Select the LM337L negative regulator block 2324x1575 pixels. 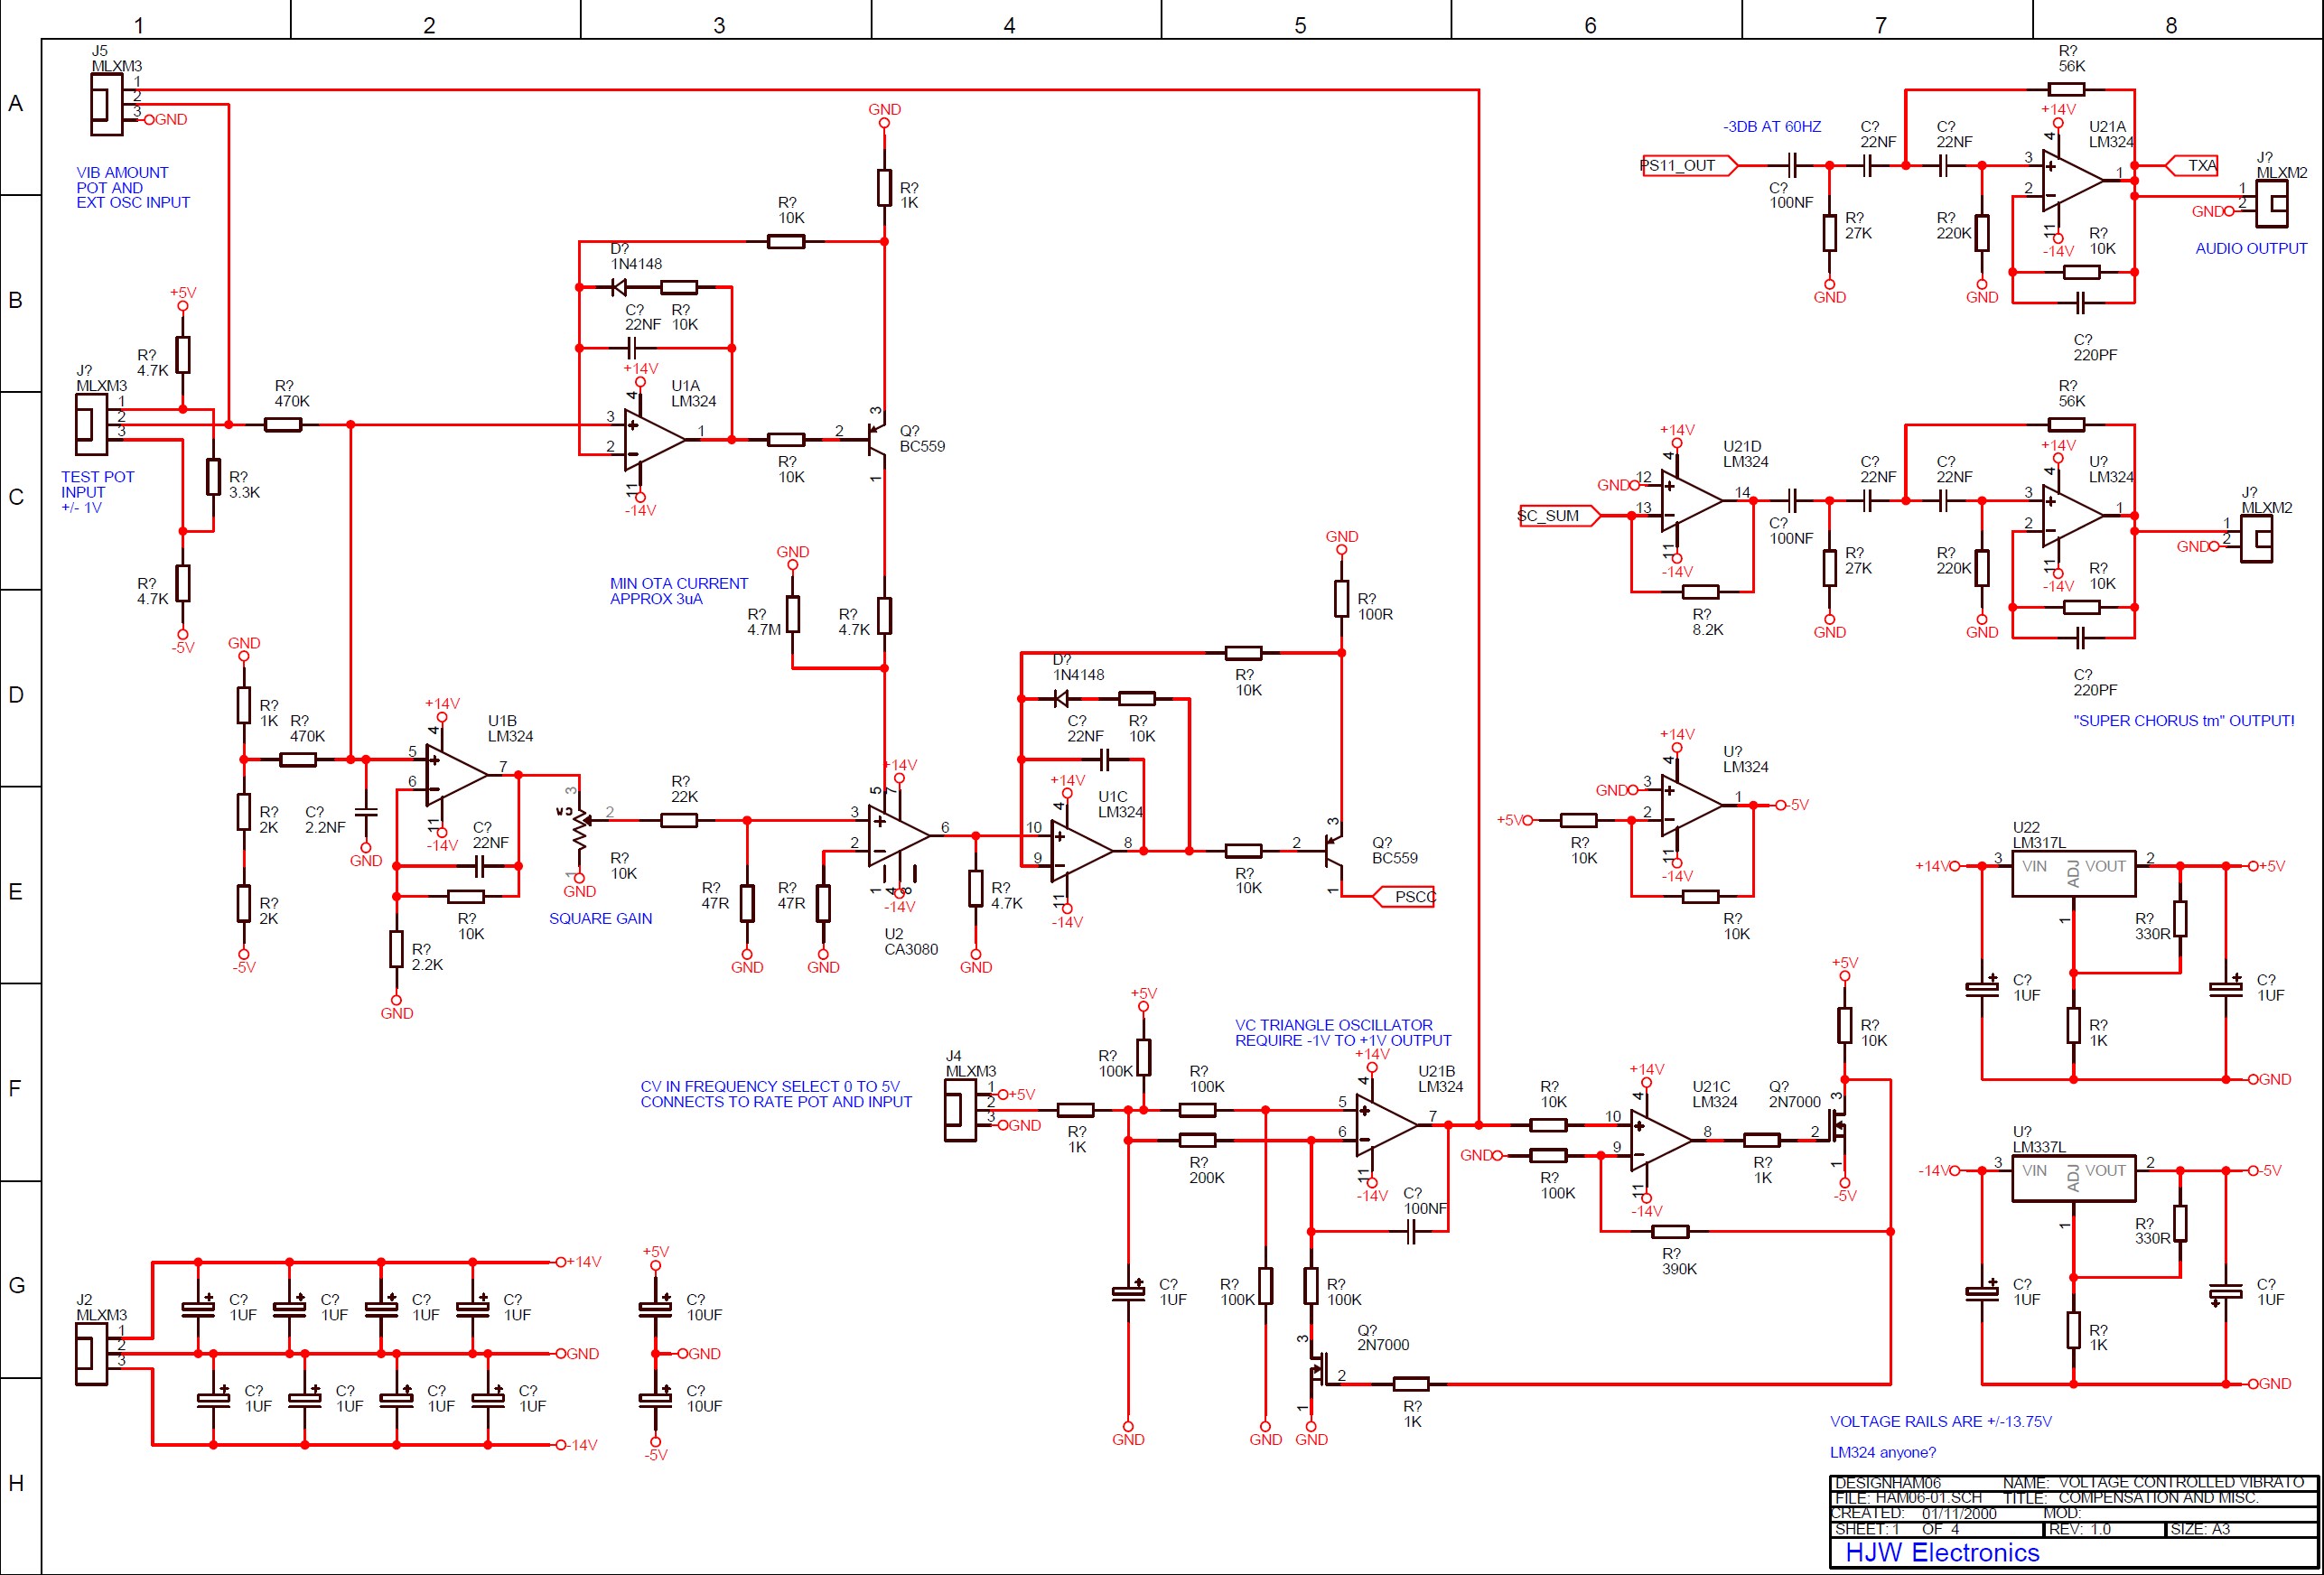pos(2073,1178)
